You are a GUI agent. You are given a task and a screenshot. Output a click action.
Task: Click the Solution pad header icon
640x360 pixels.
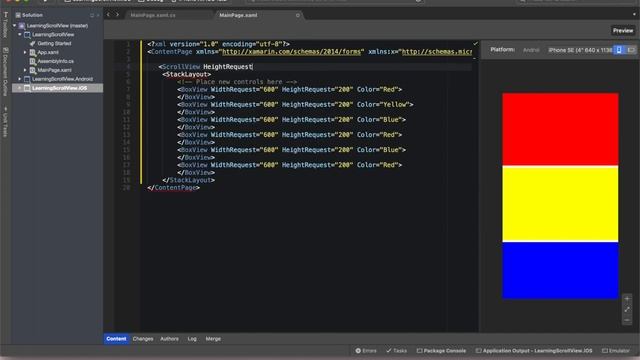18,15
